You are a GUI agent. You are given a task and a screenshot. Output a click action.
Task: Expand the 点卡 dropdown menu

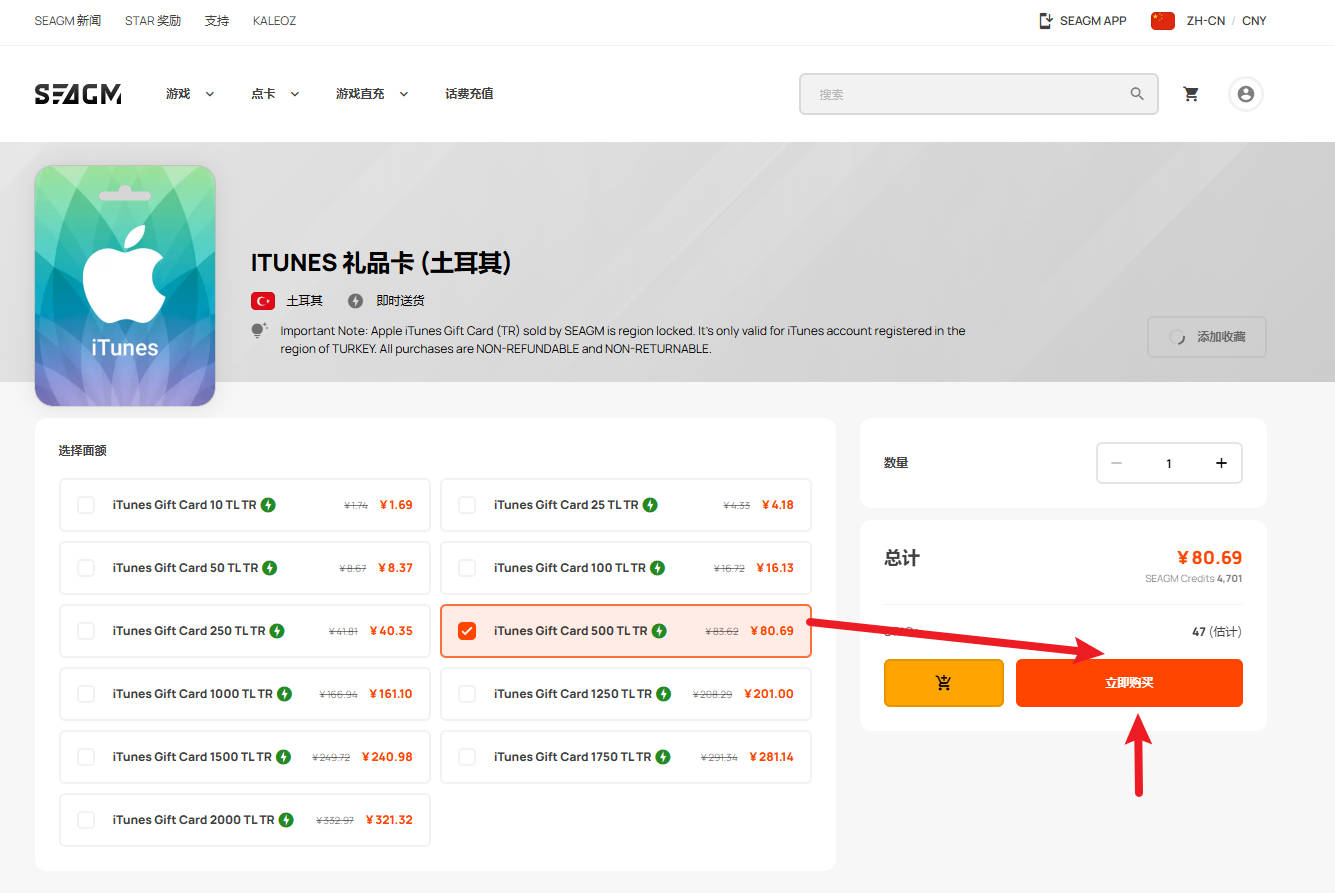[x=275, y=94]
